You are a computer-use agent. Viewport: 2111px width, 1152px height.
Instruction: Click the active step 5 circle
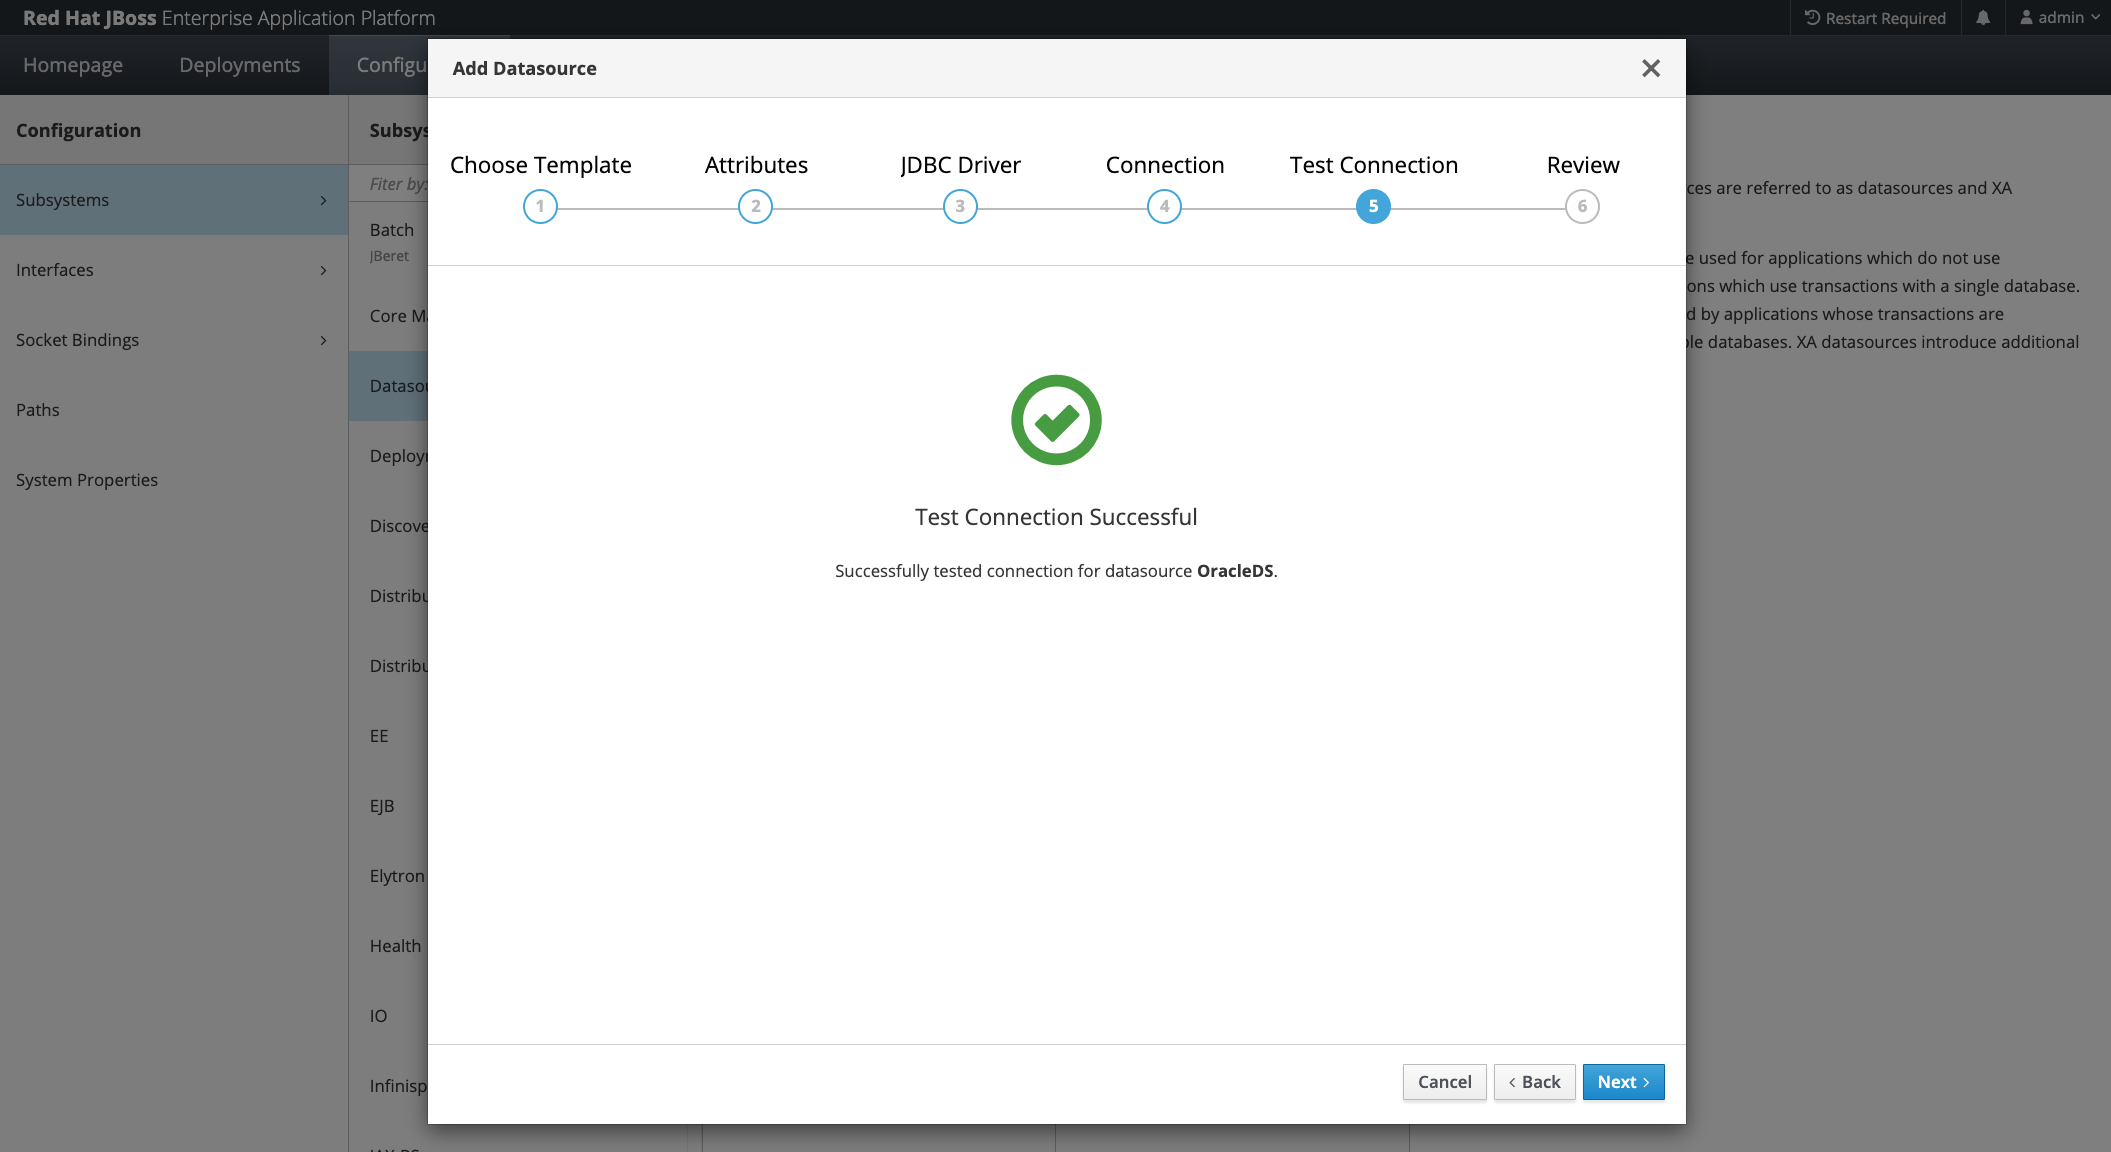[x=1373, y=207]
